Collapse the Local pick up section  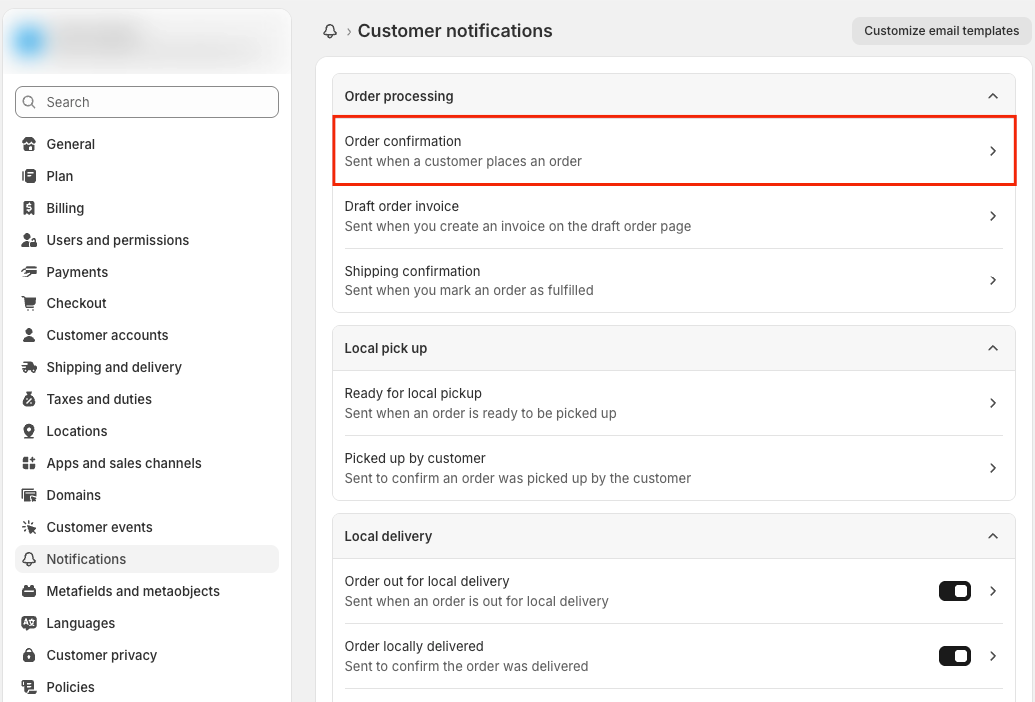point(993,348)
